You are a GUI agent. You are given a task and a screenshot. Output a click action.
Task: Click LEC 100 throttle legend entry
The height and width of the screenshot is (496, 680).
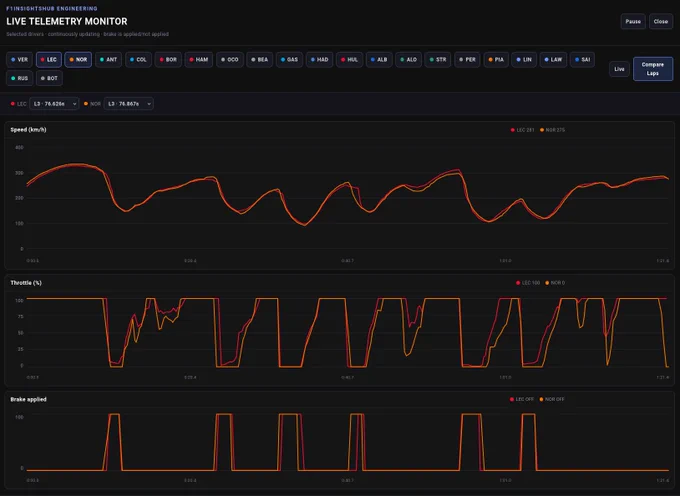click(x=528, y=283)
